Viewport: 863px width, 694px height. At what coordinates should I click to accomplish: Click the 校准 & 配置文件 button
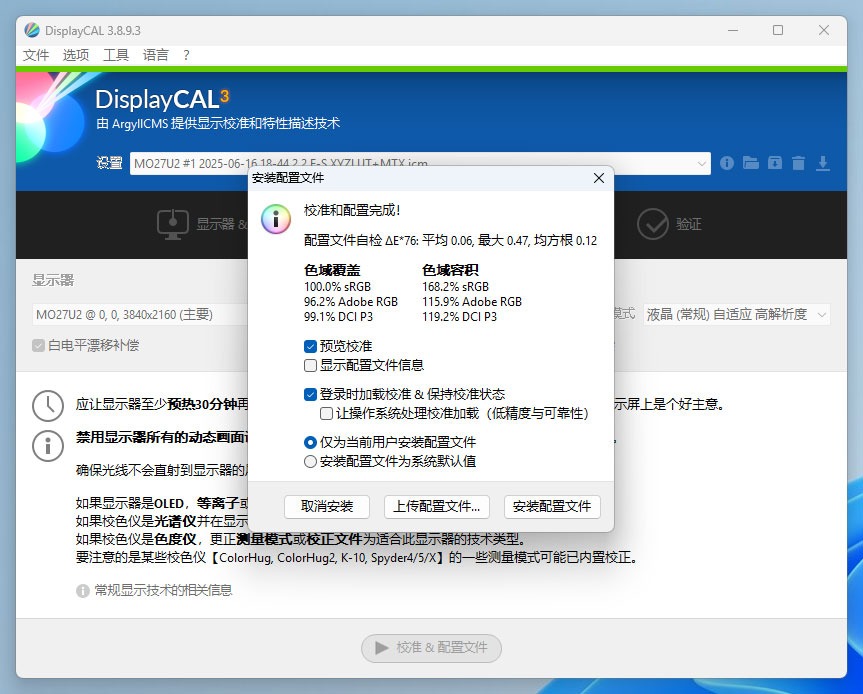pos(432,648)
